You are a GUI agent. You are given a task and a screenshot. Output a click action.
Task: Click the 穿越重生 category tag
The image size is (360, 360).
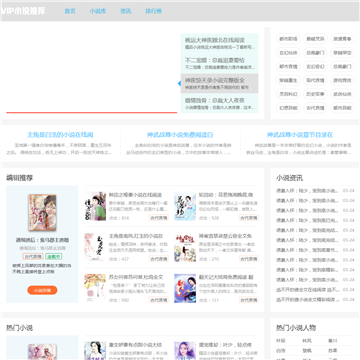coord(288,80)
